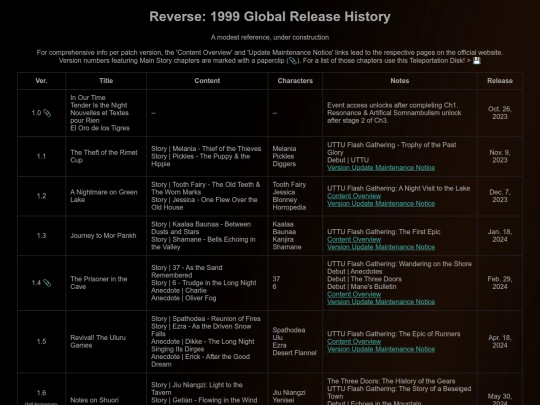
Task: Click version number 1.1 cell
Action: pos(41,156)
